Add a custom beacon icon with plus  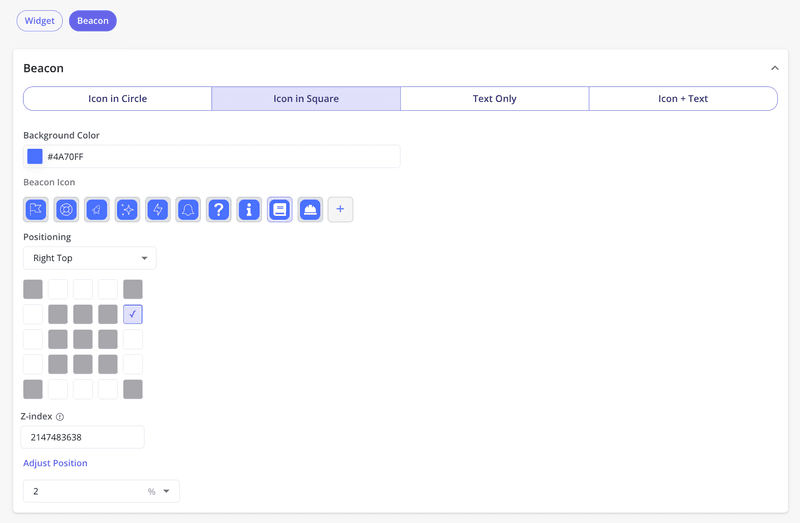[340, 209]
